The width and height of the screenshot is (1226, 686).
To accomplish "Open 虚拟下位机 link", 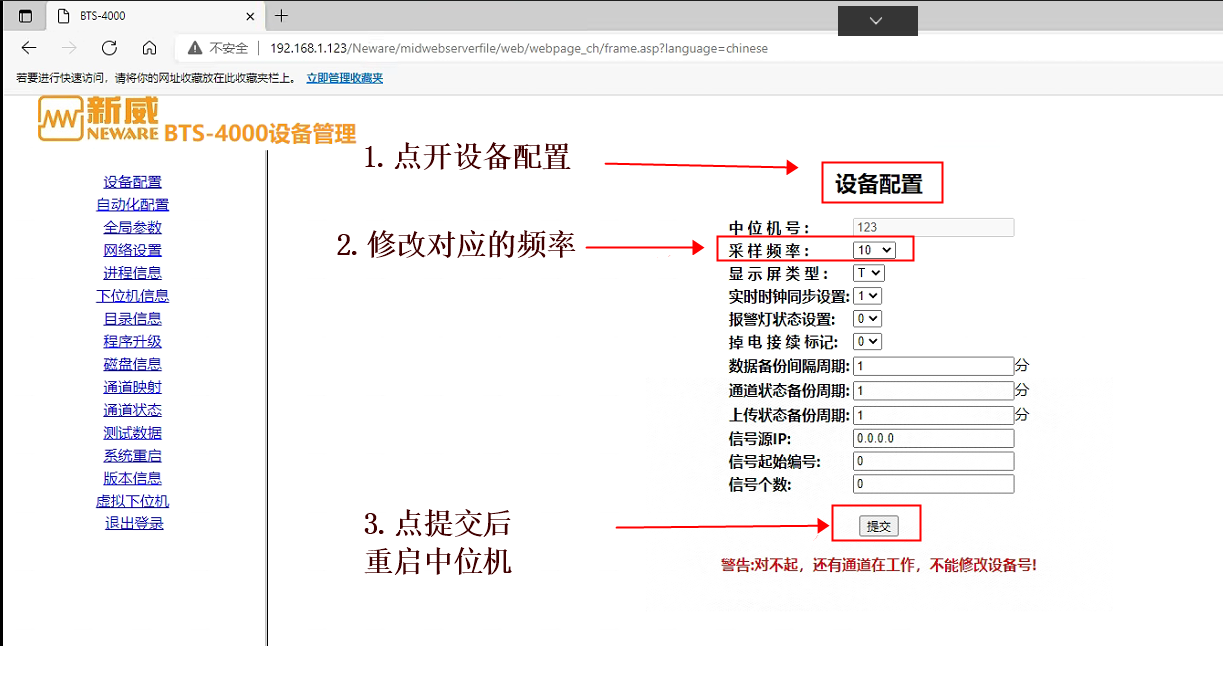I will pyautogui.click(x=133, y=502).
